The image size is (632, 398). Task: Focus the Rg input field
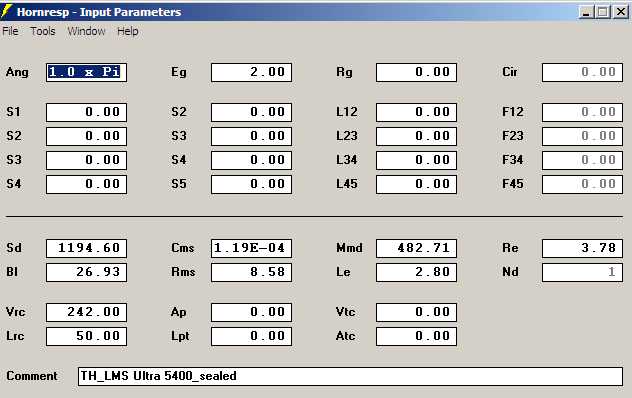pos(416,73)
